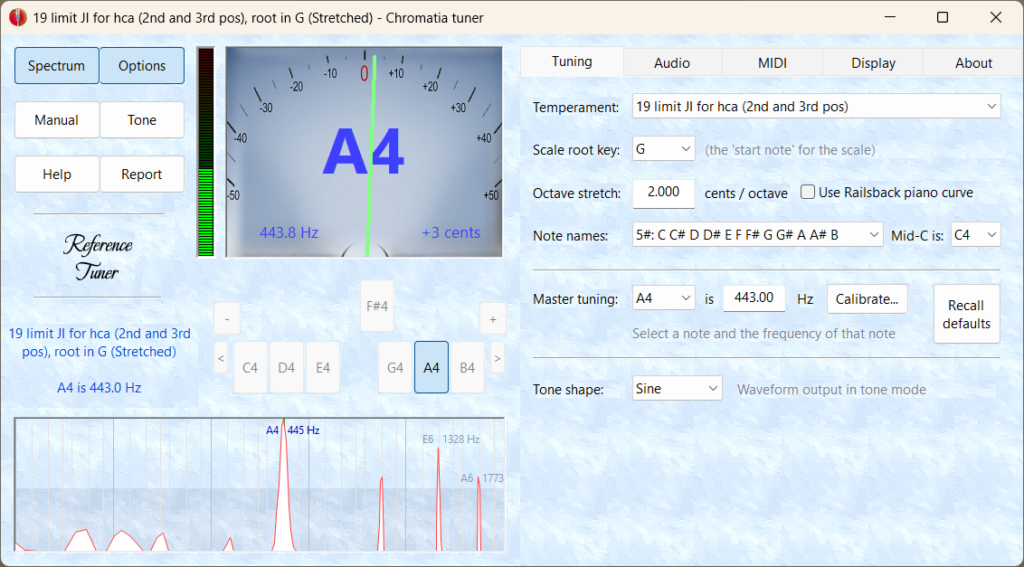Click the green input level meter
This screenshot has width=1024, height=567.
[206, 152]
